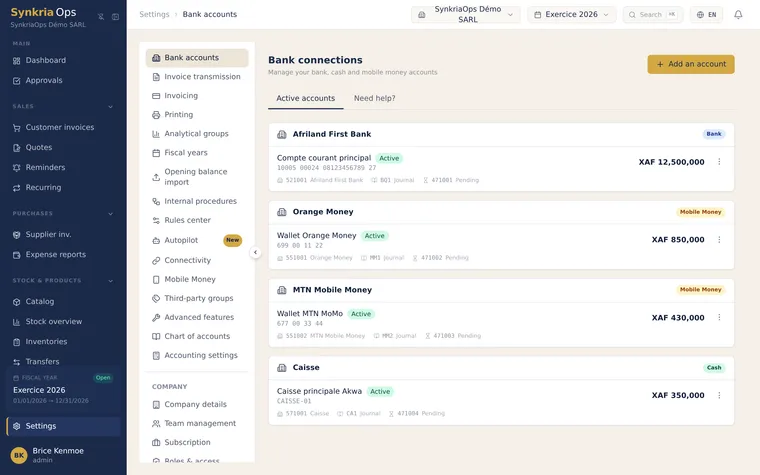Open Company details
Viewport: 760px width, 475px height.
click(x=197, y=404)
